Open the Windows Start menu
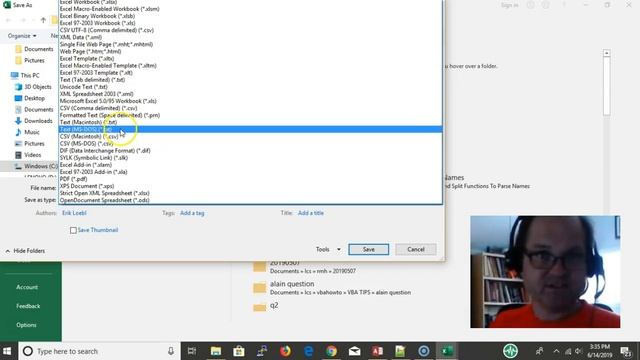640x360 pixels. [x=7, y=351]
